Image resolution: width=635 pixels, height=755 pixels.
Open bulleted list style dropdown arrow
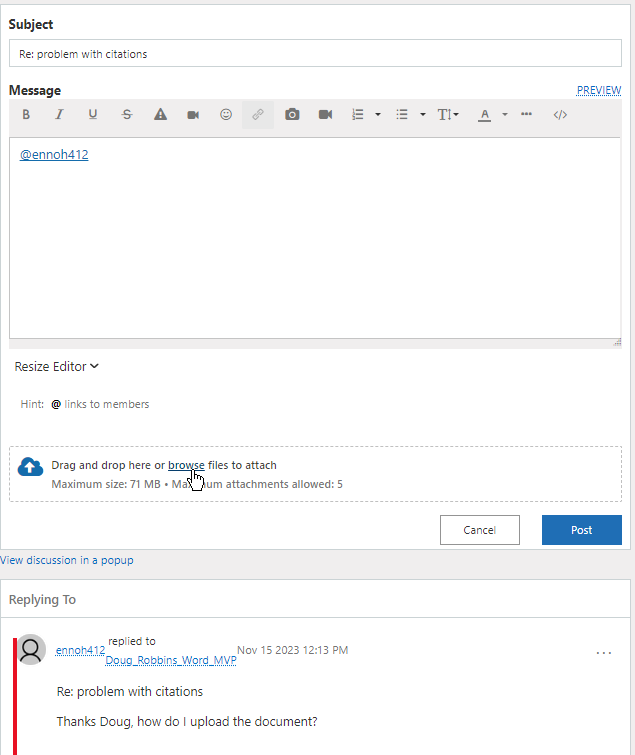[x=423, y=115]
